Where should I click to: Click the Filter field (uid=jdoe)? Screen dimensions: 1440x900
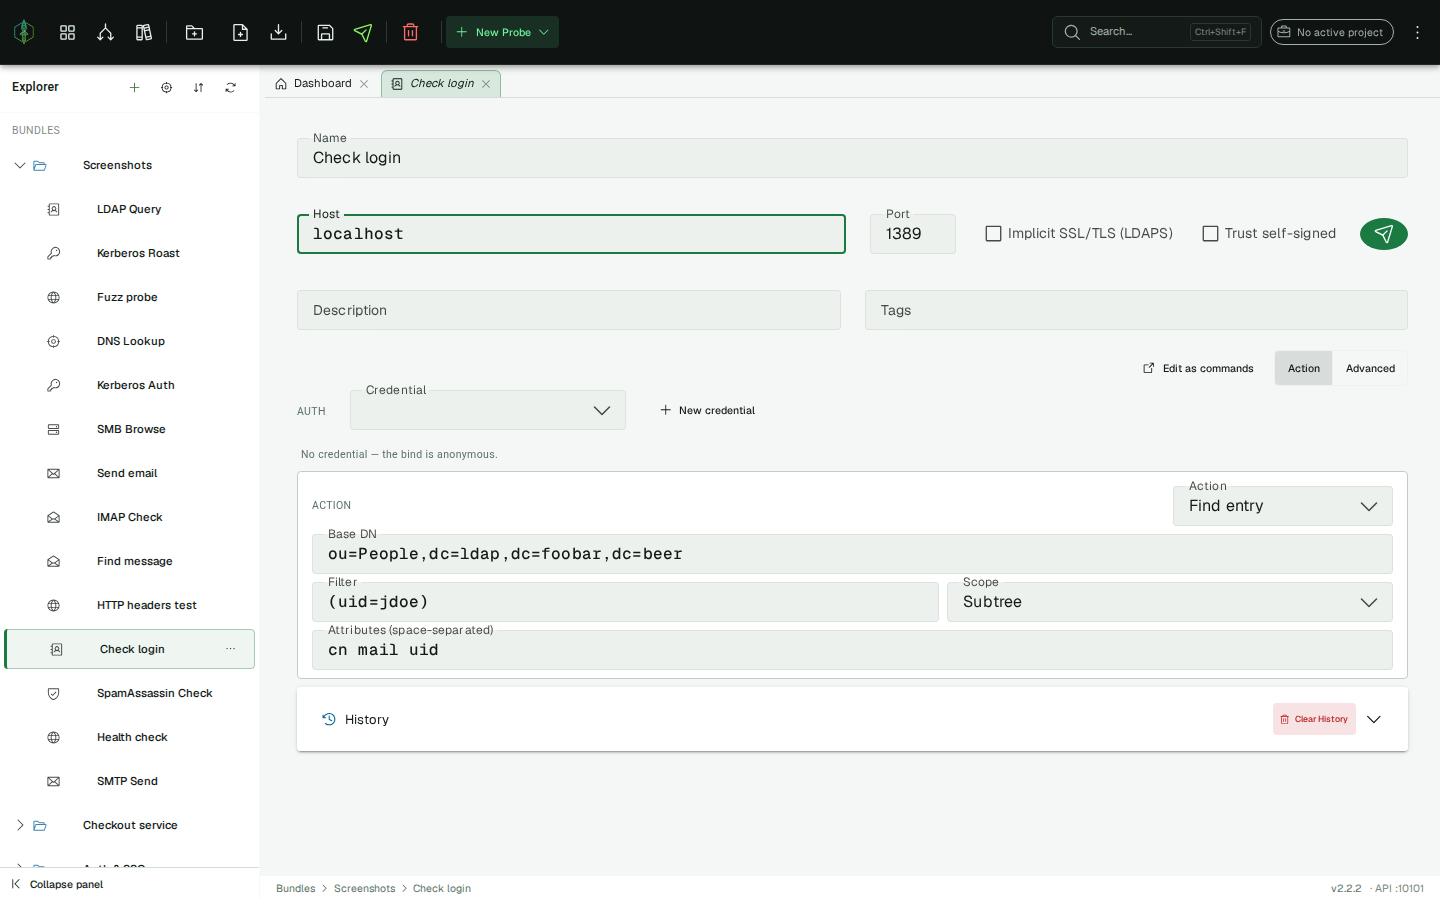click(x=625, y=602)
